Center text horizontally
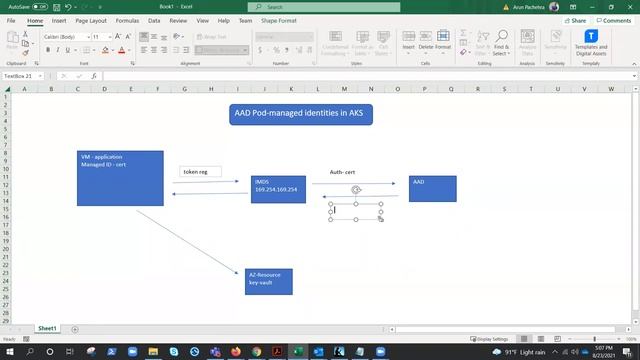 pos(154,50)
